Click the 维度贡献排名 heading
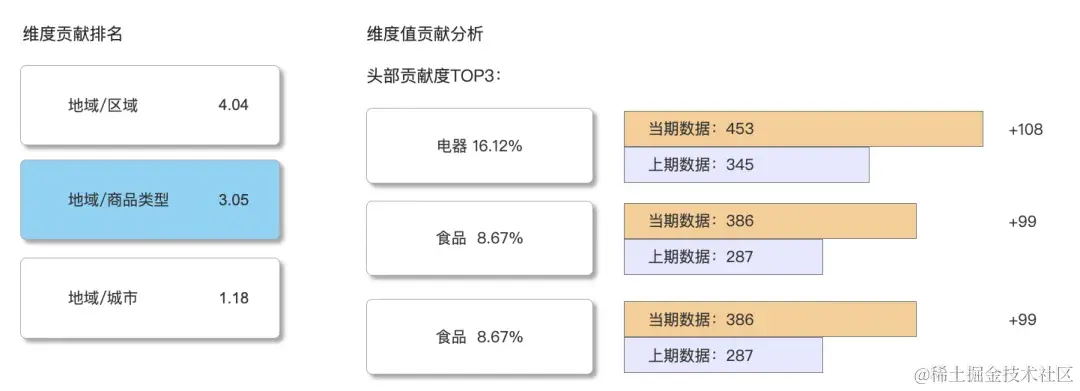The image size is (1080, 391). (72, 34)
